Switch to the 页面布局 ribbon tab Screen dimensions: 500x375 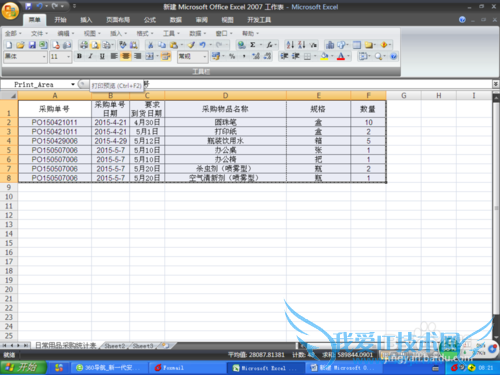118,20
